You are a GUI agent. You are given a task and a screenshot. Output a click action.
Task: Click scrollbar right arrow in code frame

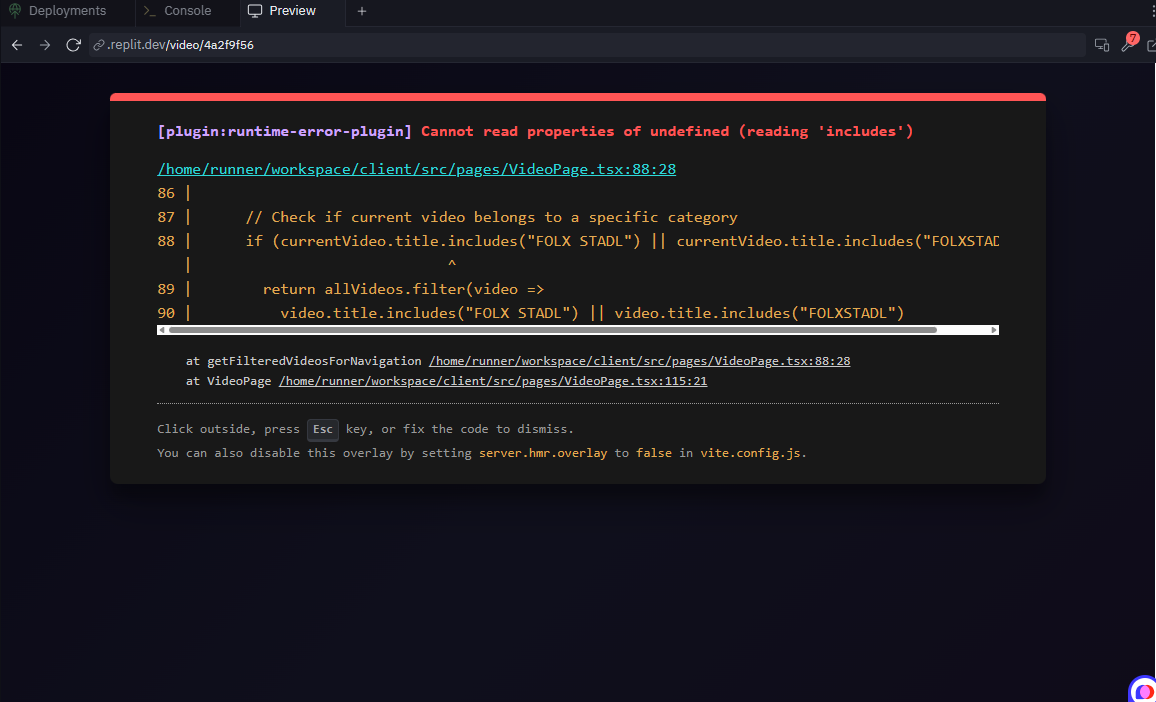994,330
